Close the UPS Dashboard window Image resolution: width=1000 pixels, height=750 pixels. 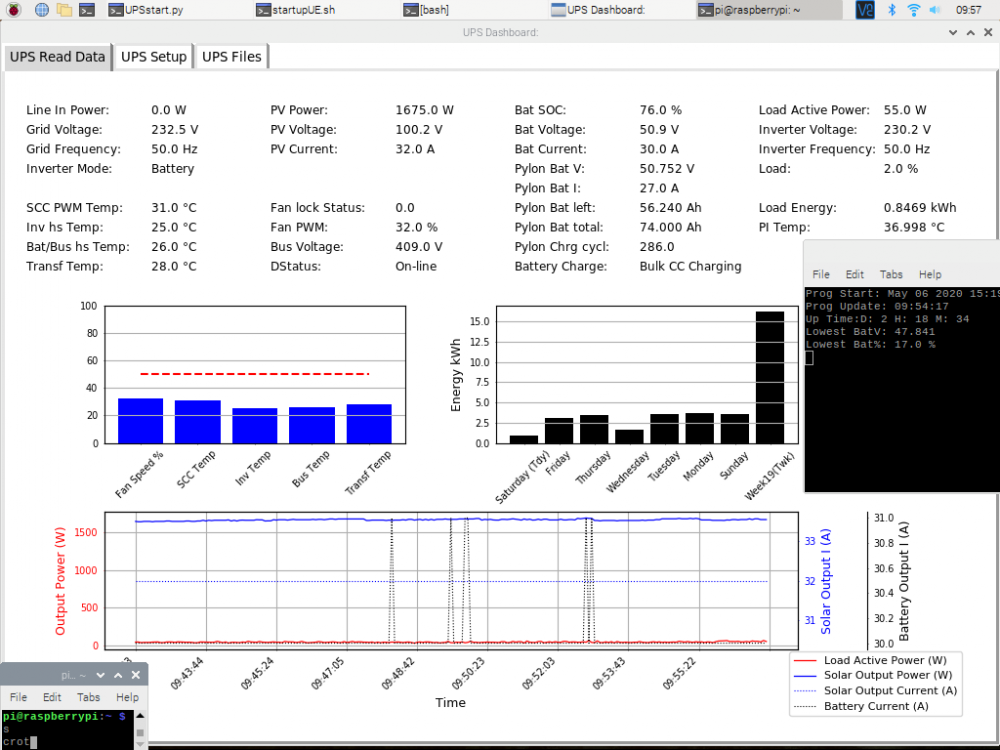(x=988, y=32)
